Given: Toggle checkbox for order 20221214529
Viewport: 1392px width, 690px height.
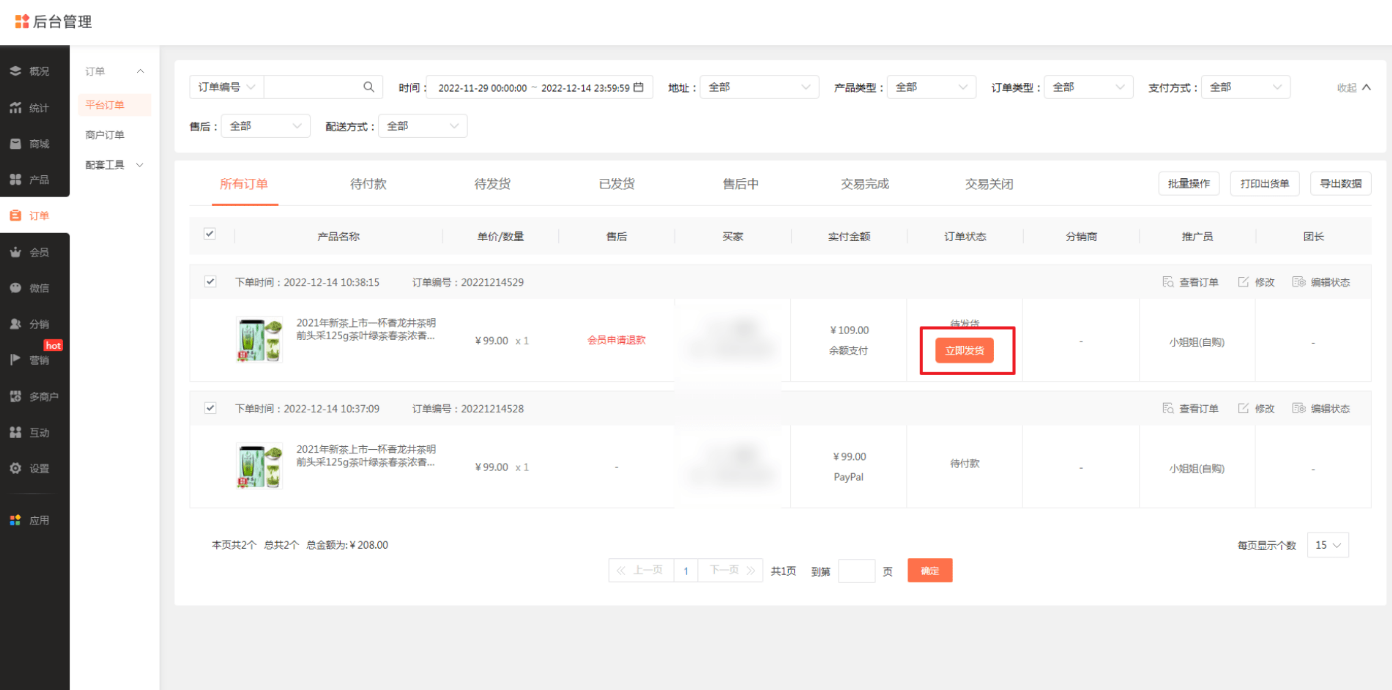Looking at the screenshot, I should [x=210, y=282].
